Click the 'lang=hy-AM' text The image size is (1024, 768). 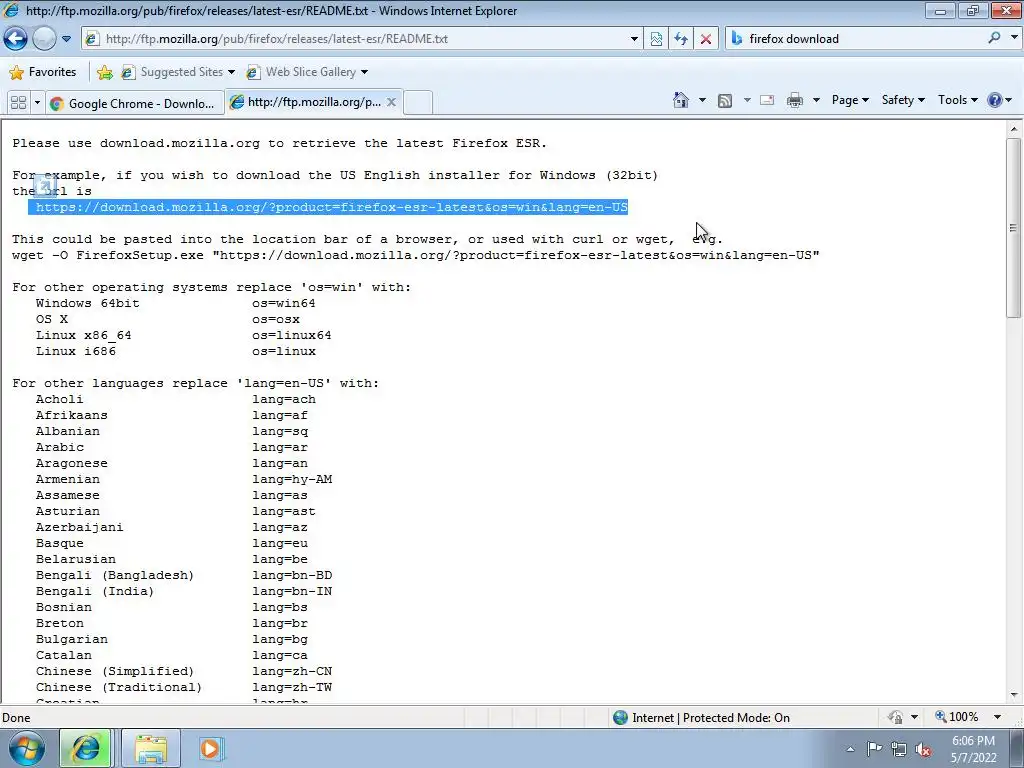(x=292, y=479)
